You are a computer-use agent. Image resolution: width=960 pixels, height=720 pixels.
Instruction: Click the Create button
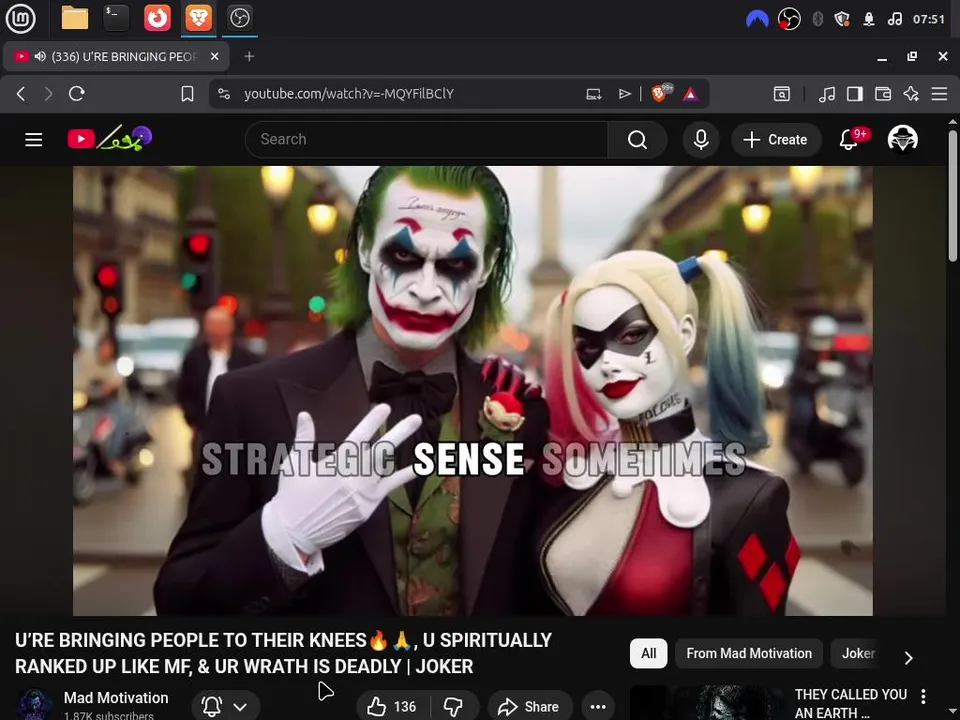776,140
